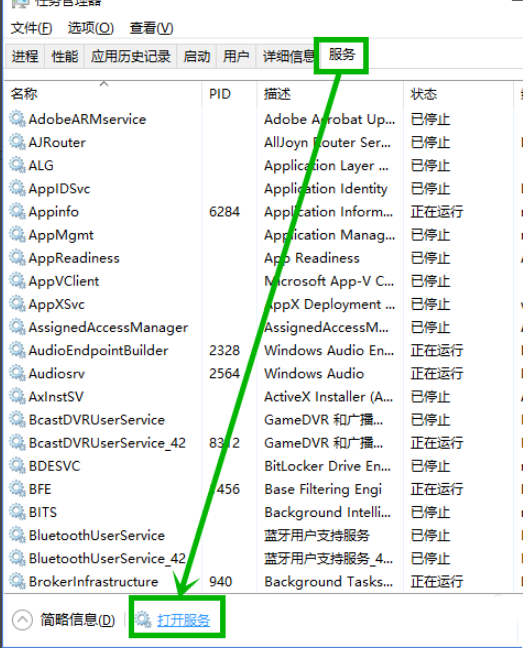Click the Base Filtering Engi description
Image resolution: width=523 pixels, height=648 pixels.
[323, 489]
